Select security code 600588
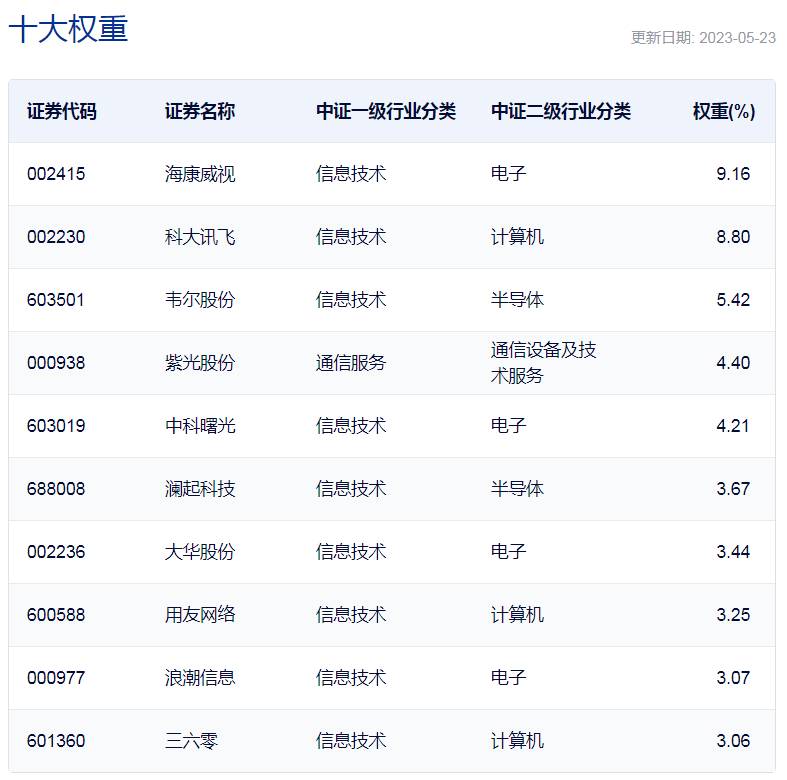Screen dimensions: 787x780 tap(56, 615)
